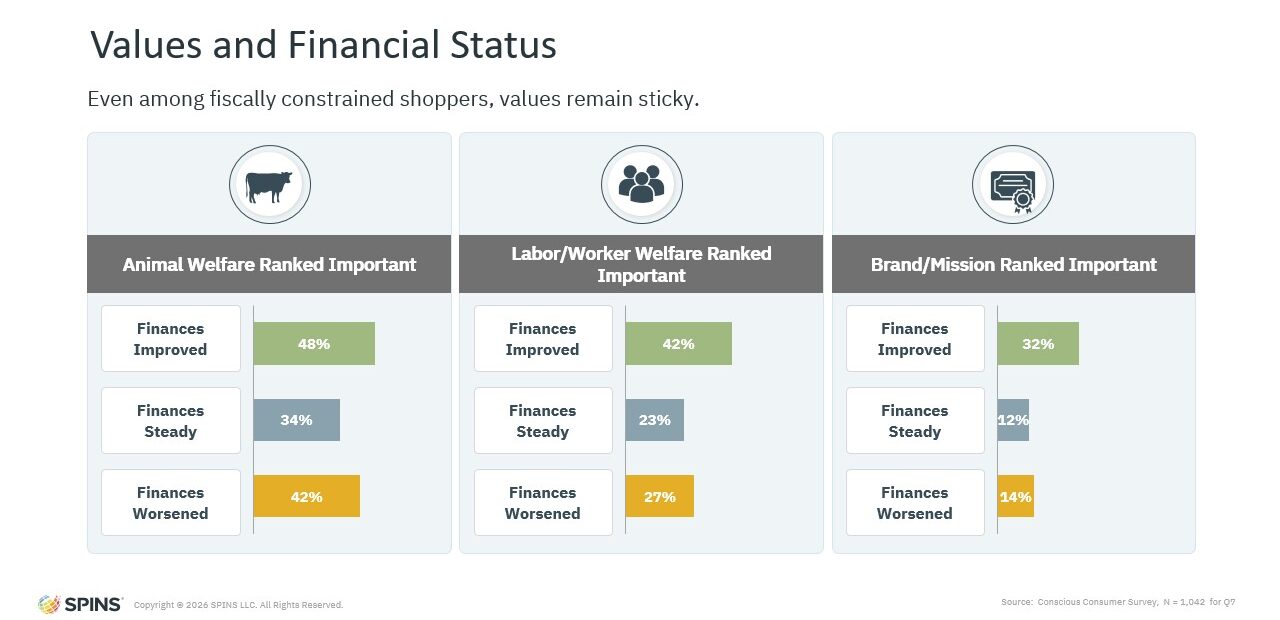
Task: Click the cow icon above Animal Welfare
Action: [x=269, y=186]
